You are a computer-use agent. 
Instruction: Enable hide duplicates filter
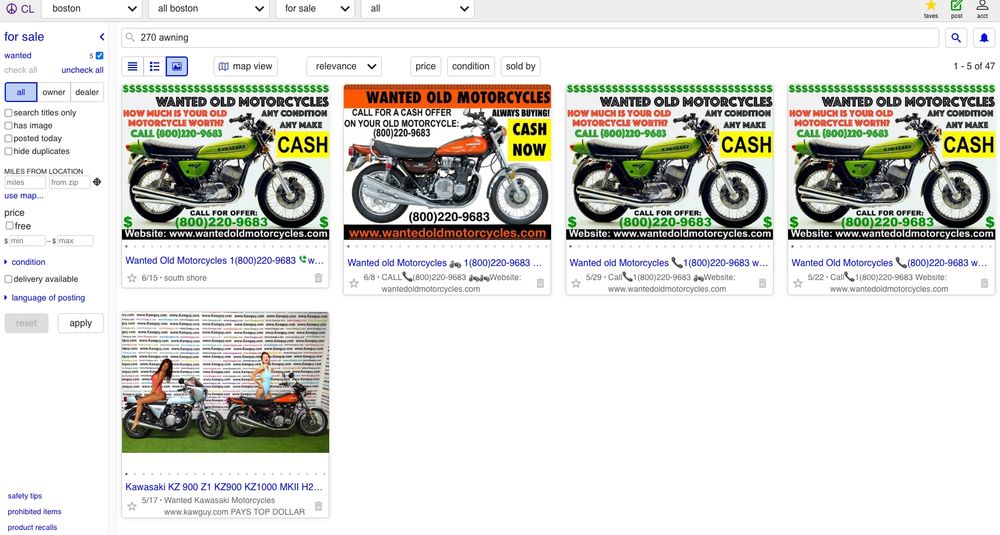pyautogui.click(x=9, y=151)
